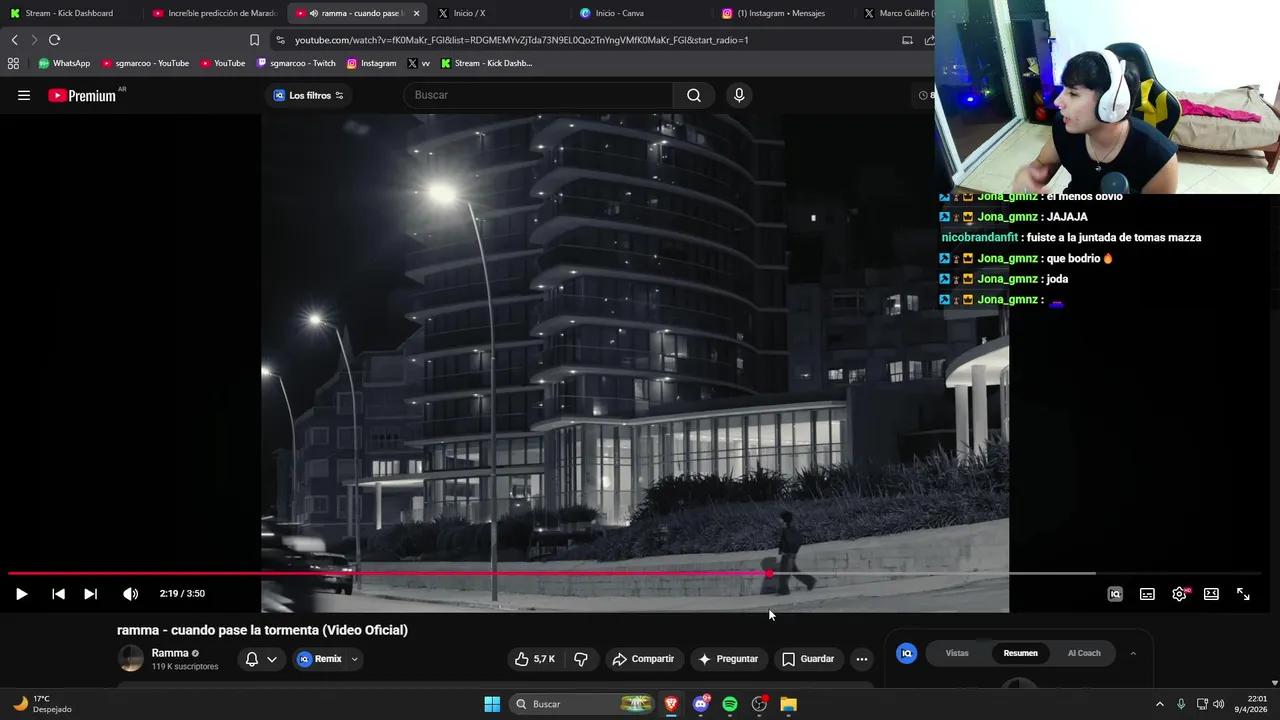Open the browser apps grid icon
The image size is (1280, 720).
(13, 63)
